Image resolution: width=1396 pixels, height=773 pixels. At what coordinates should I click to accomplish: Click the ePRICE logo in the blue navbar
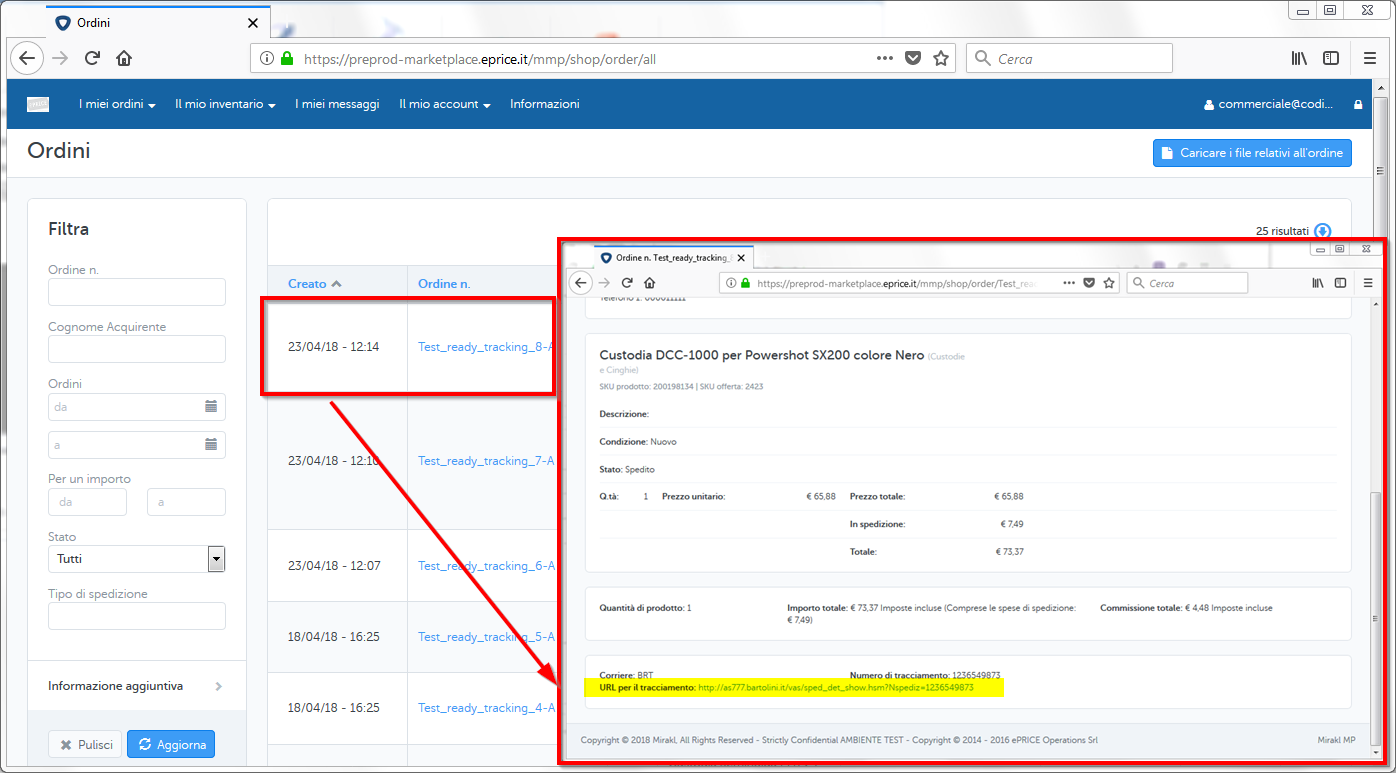(38, 104)
